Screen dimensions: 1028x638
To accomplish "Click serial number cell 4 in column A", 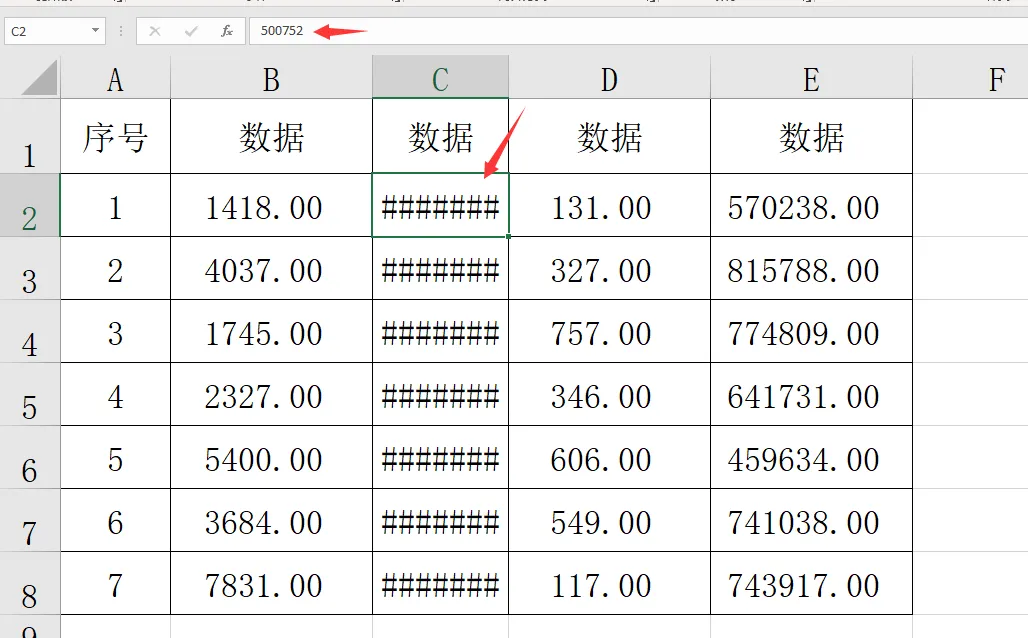I will (x=115, y=394).
